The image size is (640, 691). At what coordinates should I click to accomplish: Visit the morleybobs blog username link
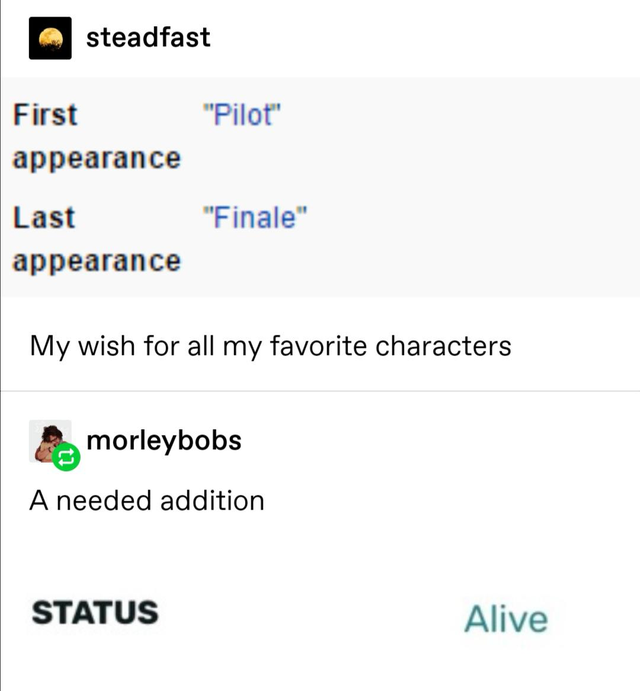click(164, 440)
